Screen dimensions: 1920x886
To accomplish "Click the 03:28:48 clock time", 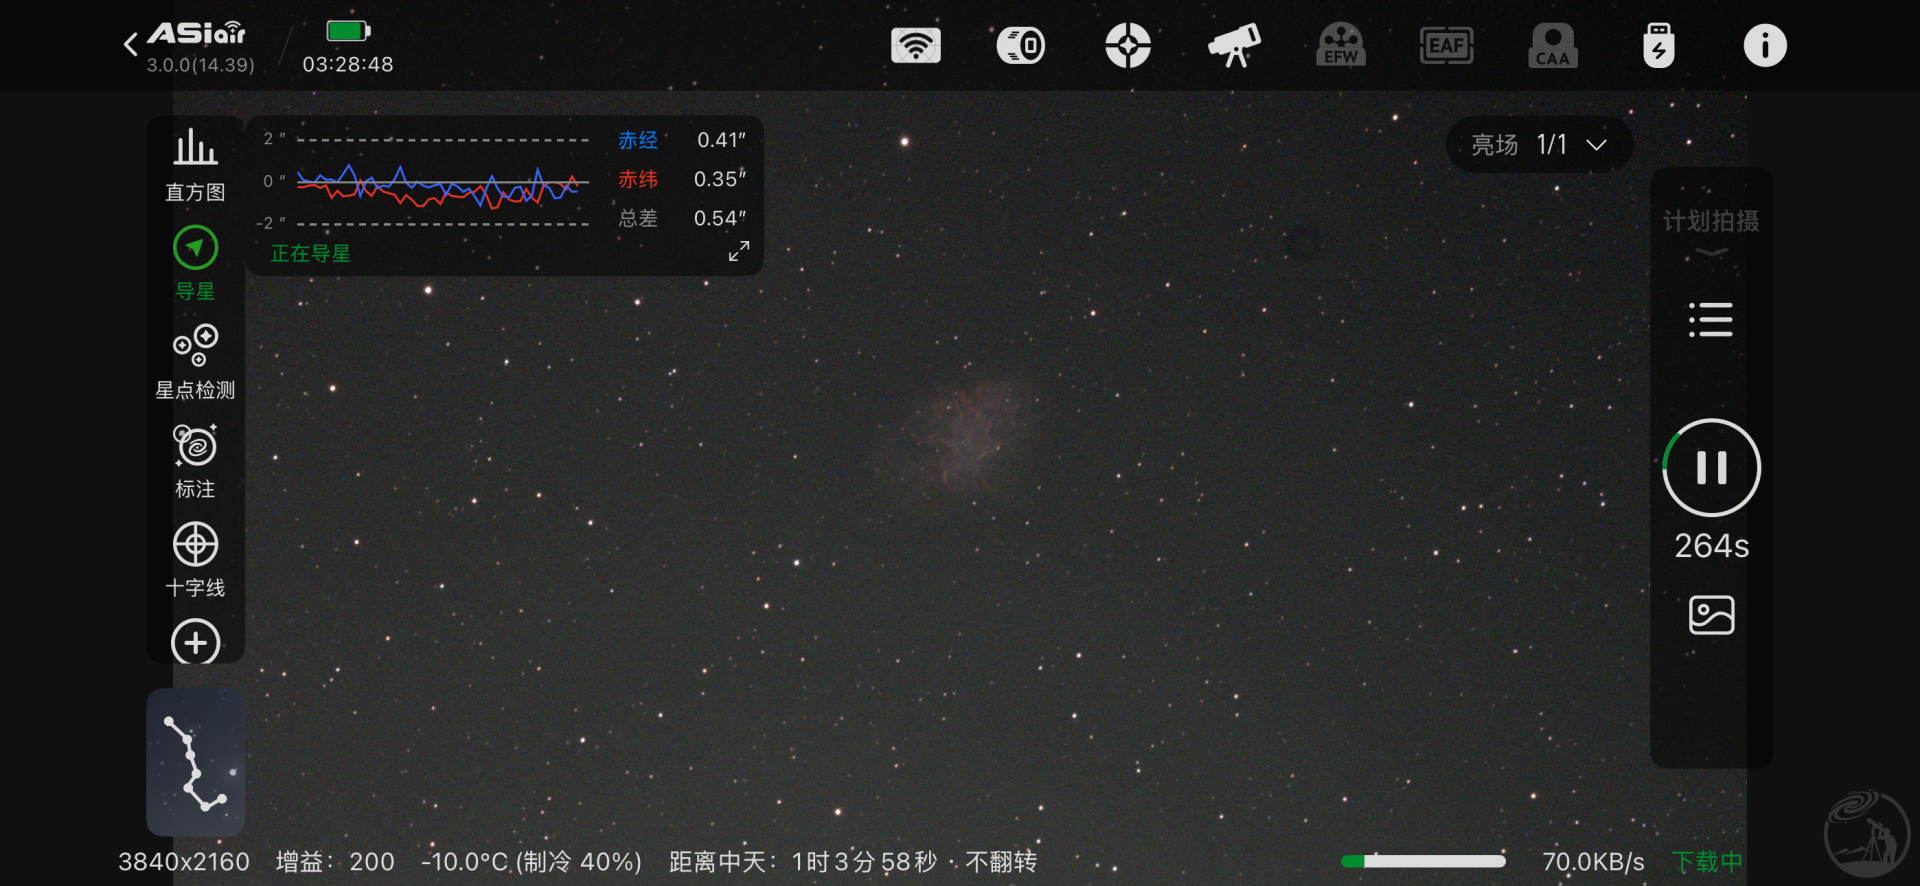I will (348, 65).
